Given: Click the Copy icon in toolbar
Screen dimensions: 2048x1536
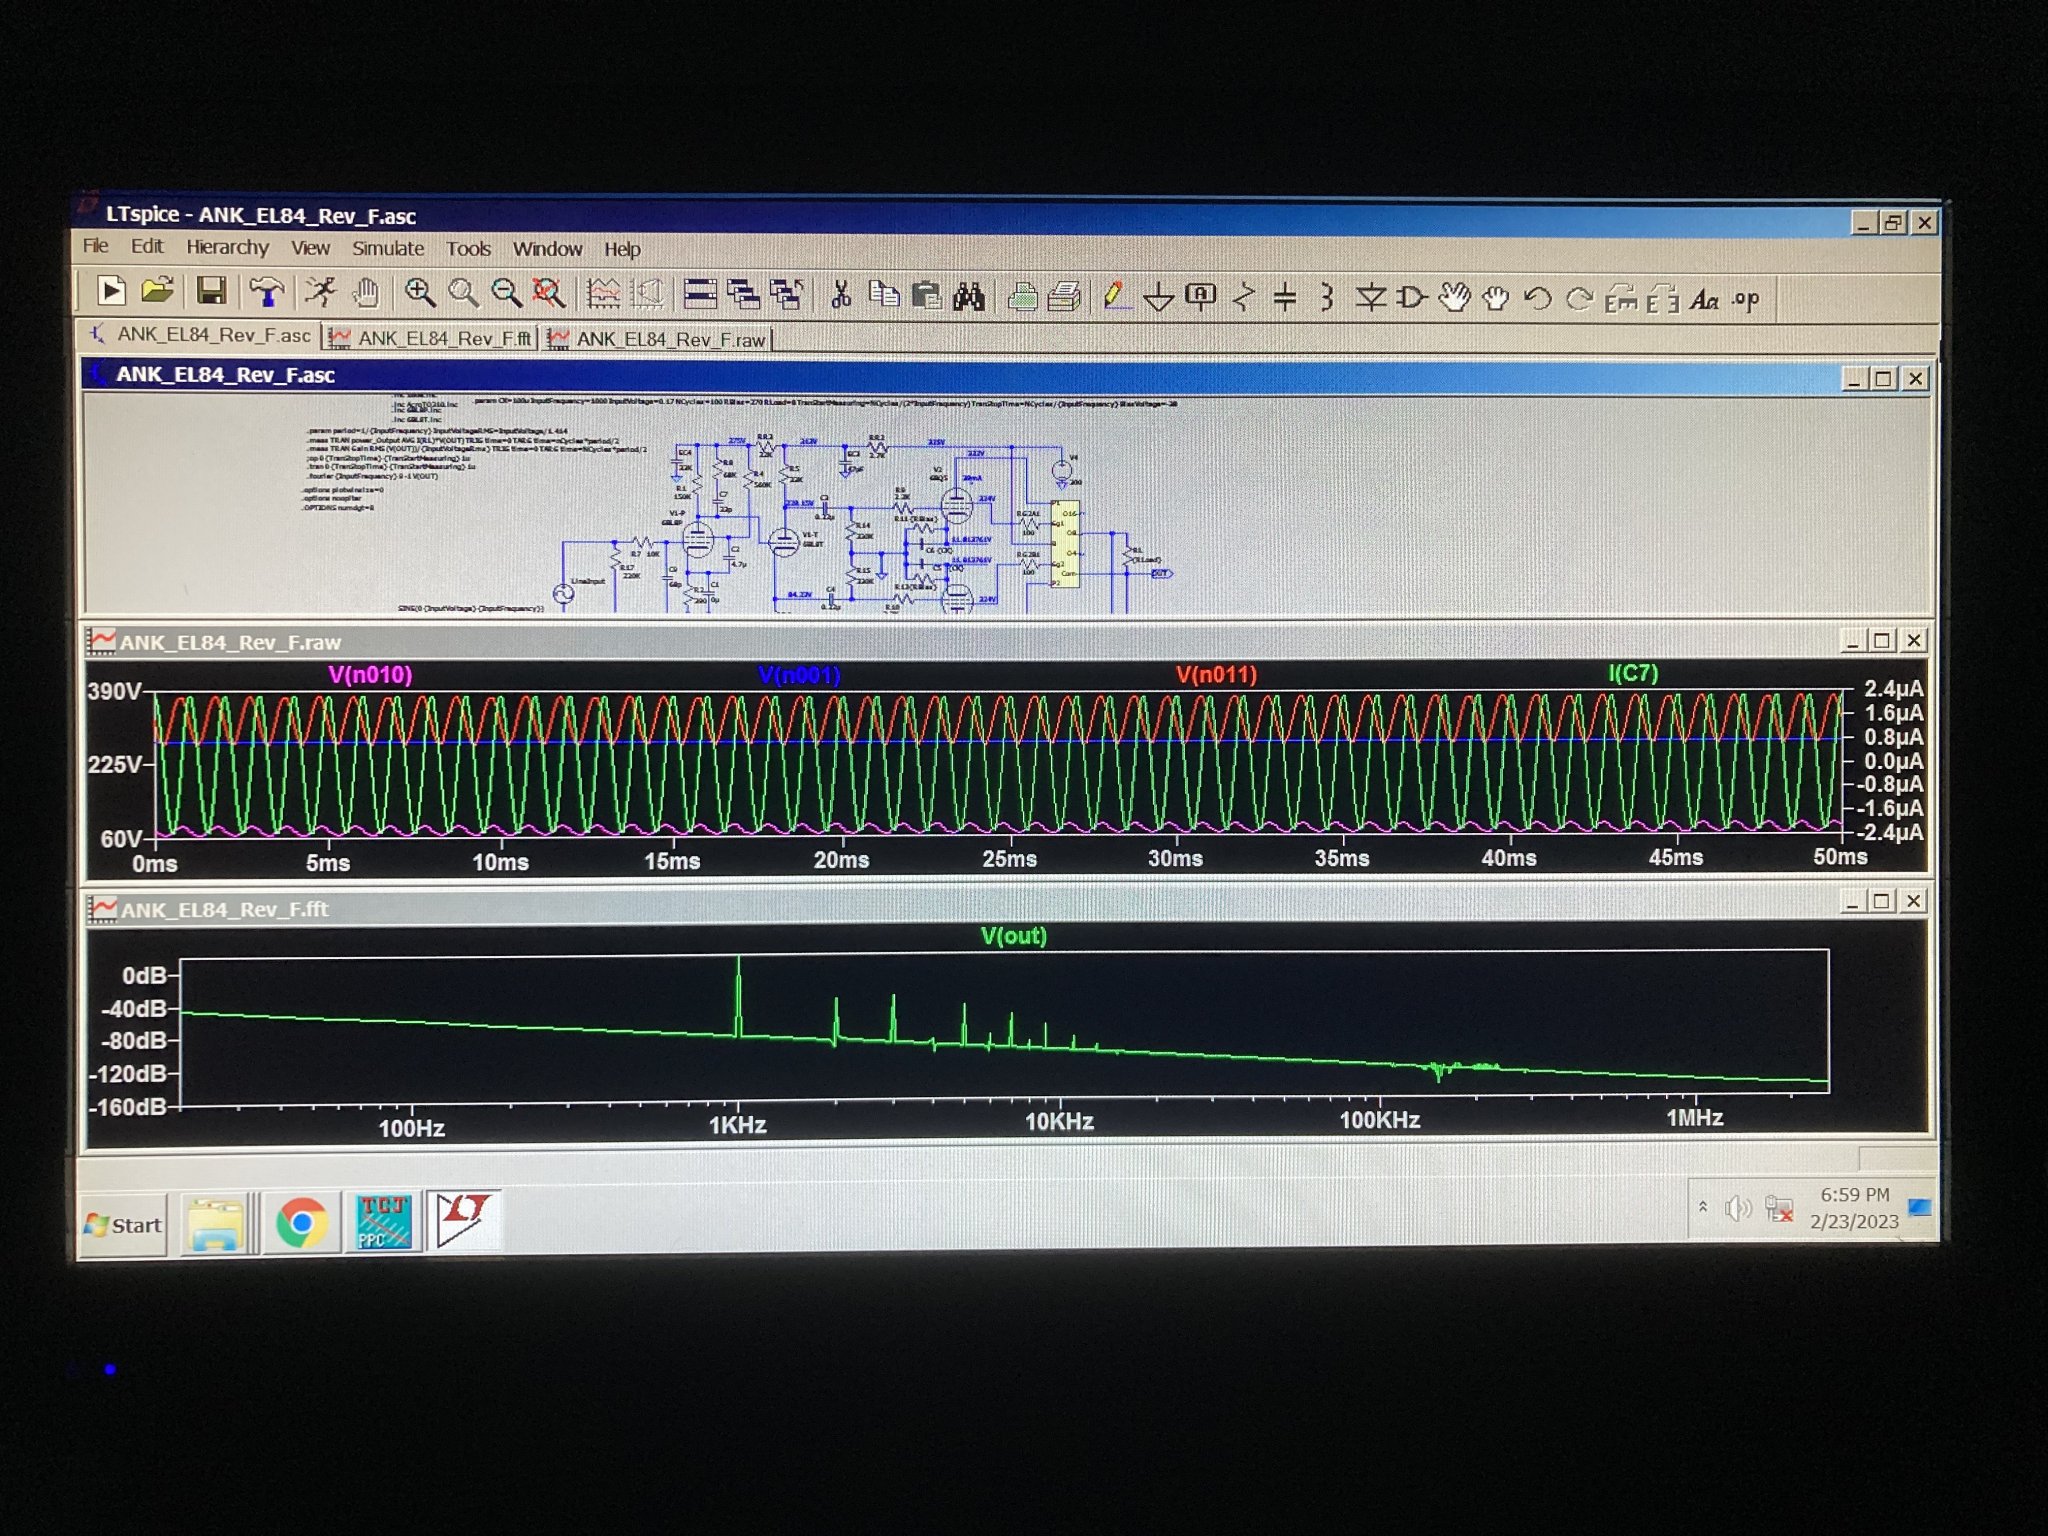Looking at the screenshot, I should pos(883,294).
